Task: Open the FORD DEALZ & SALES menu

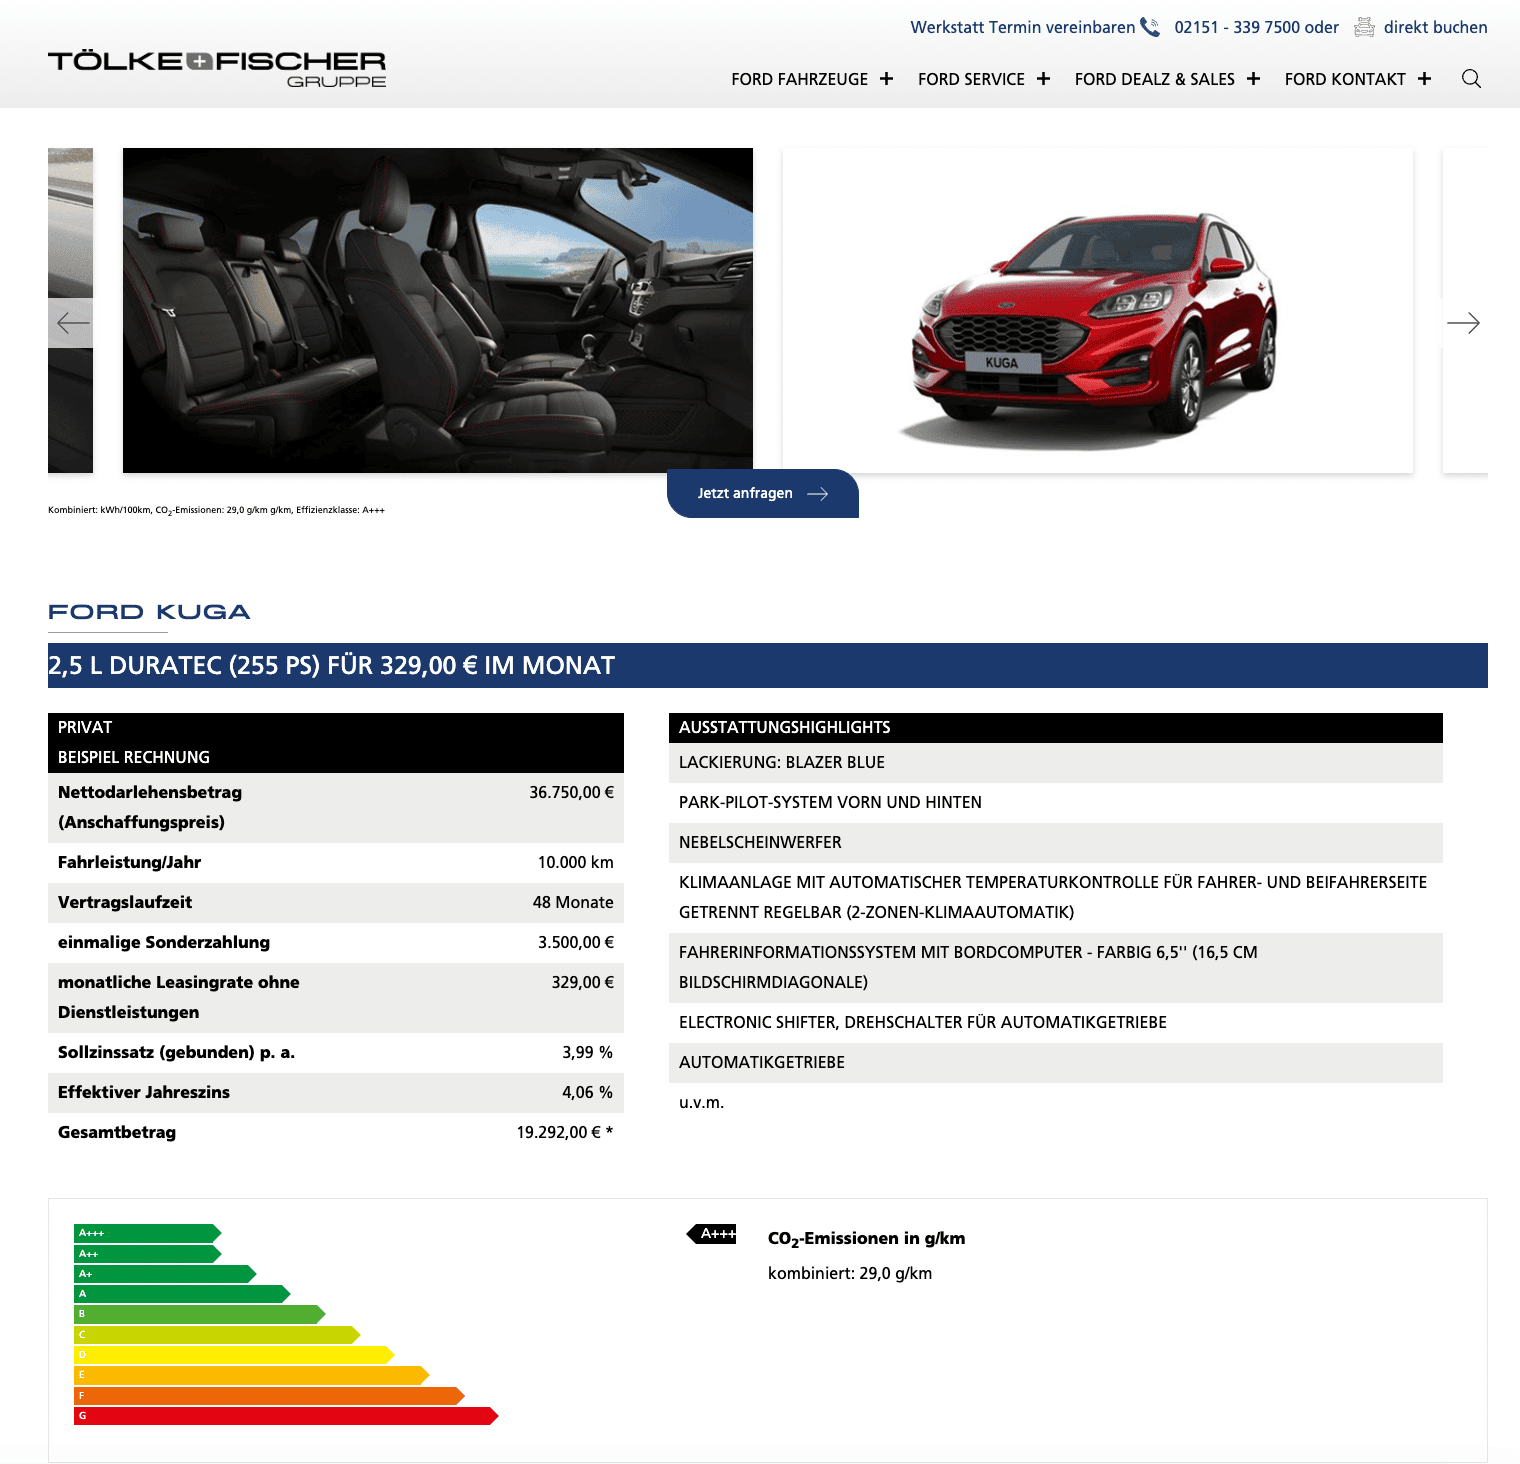Action: [x=1154, y=79]
